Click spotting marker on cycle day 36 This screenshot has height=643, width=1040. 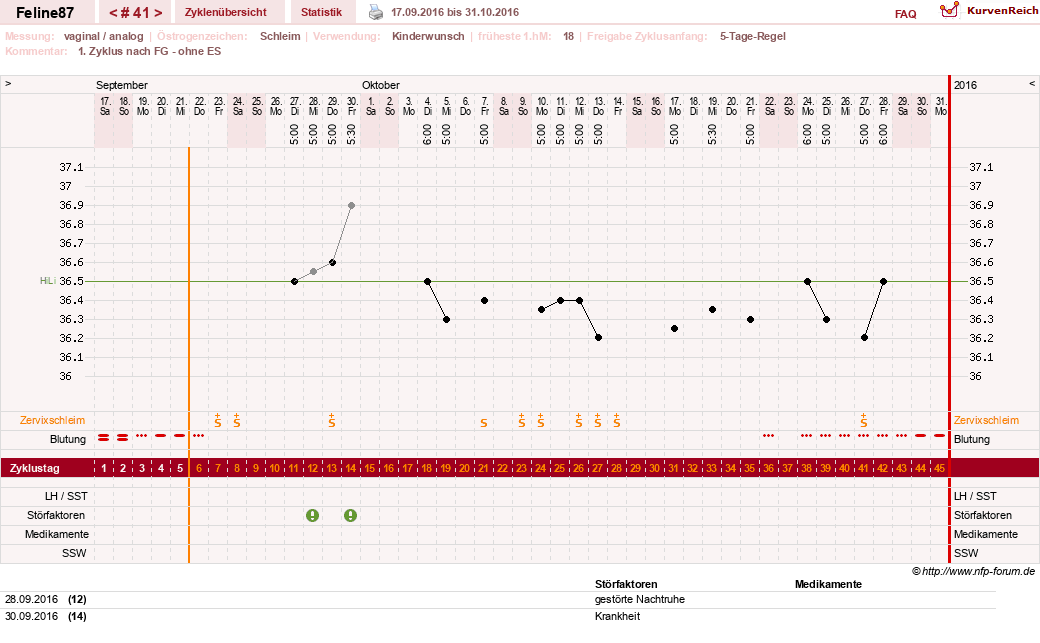click(x=768, y=436)
